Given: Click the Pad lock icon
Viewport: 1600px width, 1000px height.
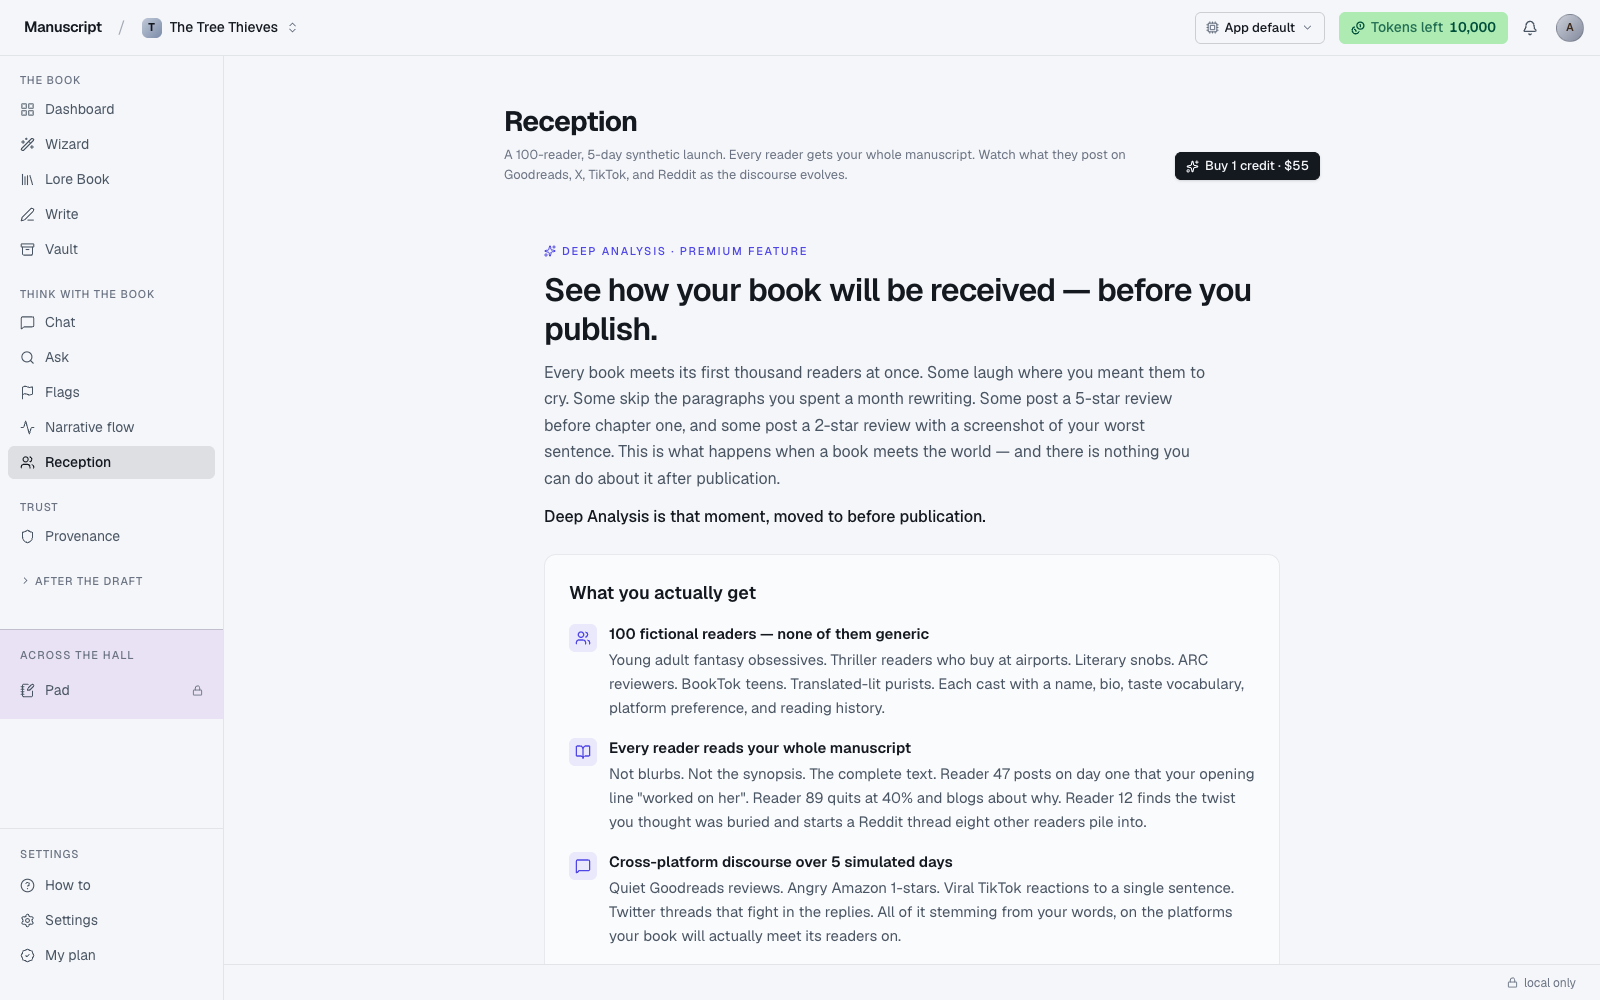Looking at the screenshot, I should pyautogui.click(x=198, y=691).
